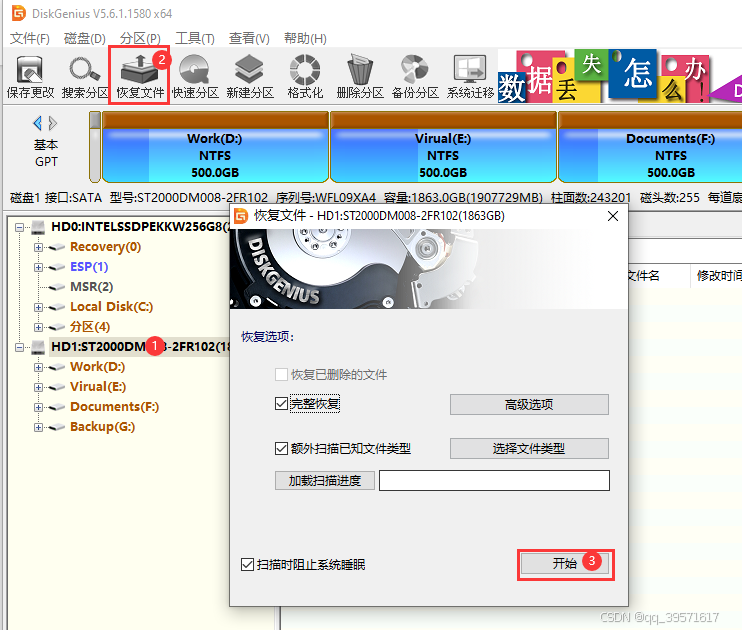
Task: Open the 查看(V) menu
Action: pyautogui.click(x=249, y=38)
